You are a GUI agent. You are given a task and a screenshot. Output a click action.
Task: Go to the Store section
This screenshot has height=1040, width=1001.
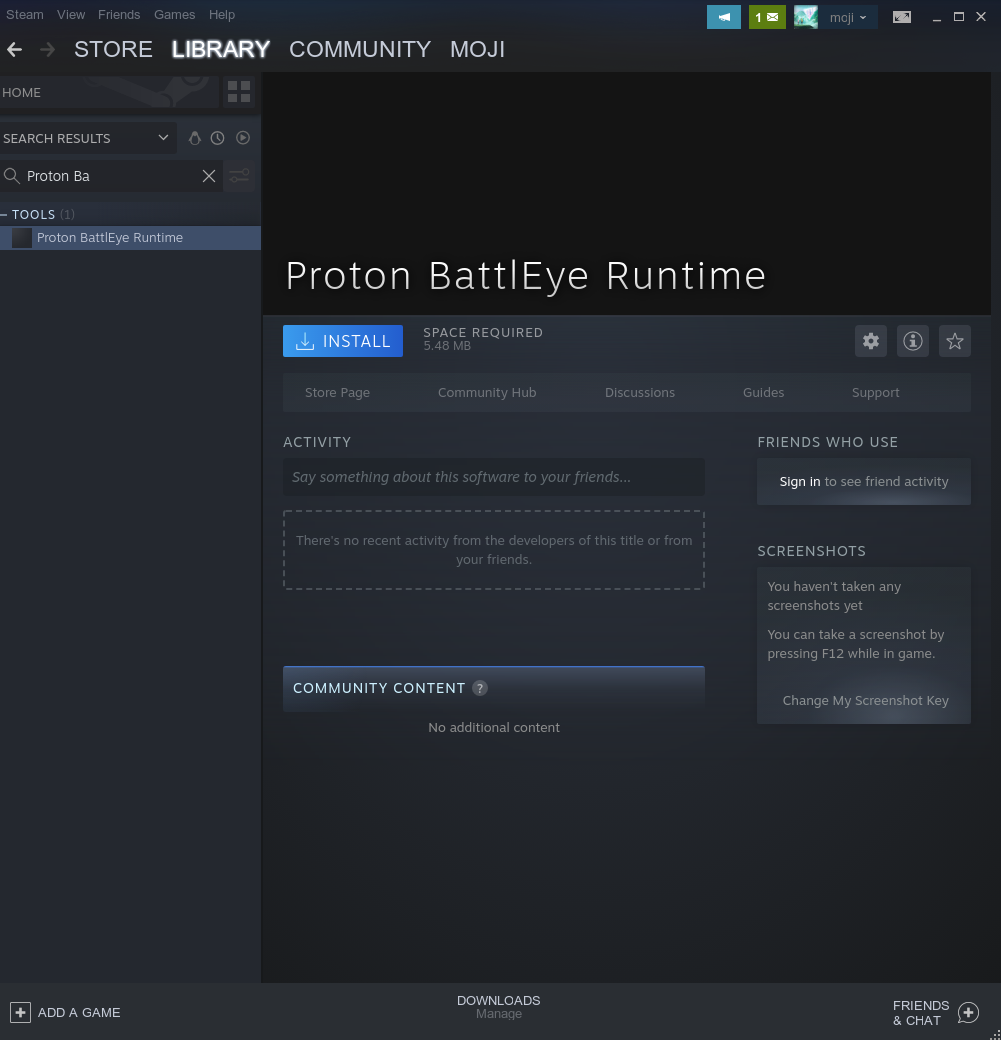tap(113, 49)
